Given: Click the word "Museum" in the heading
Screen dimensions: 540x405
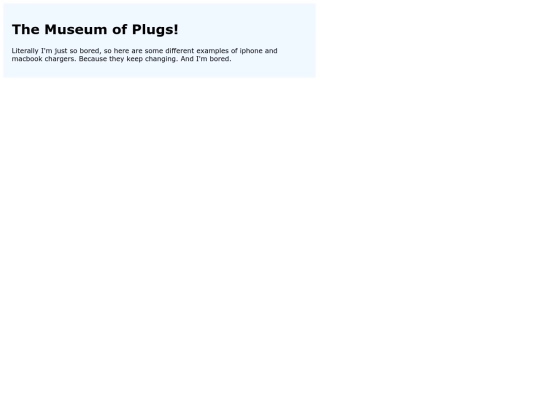Looking at the screenshot, I should [76, 30].
